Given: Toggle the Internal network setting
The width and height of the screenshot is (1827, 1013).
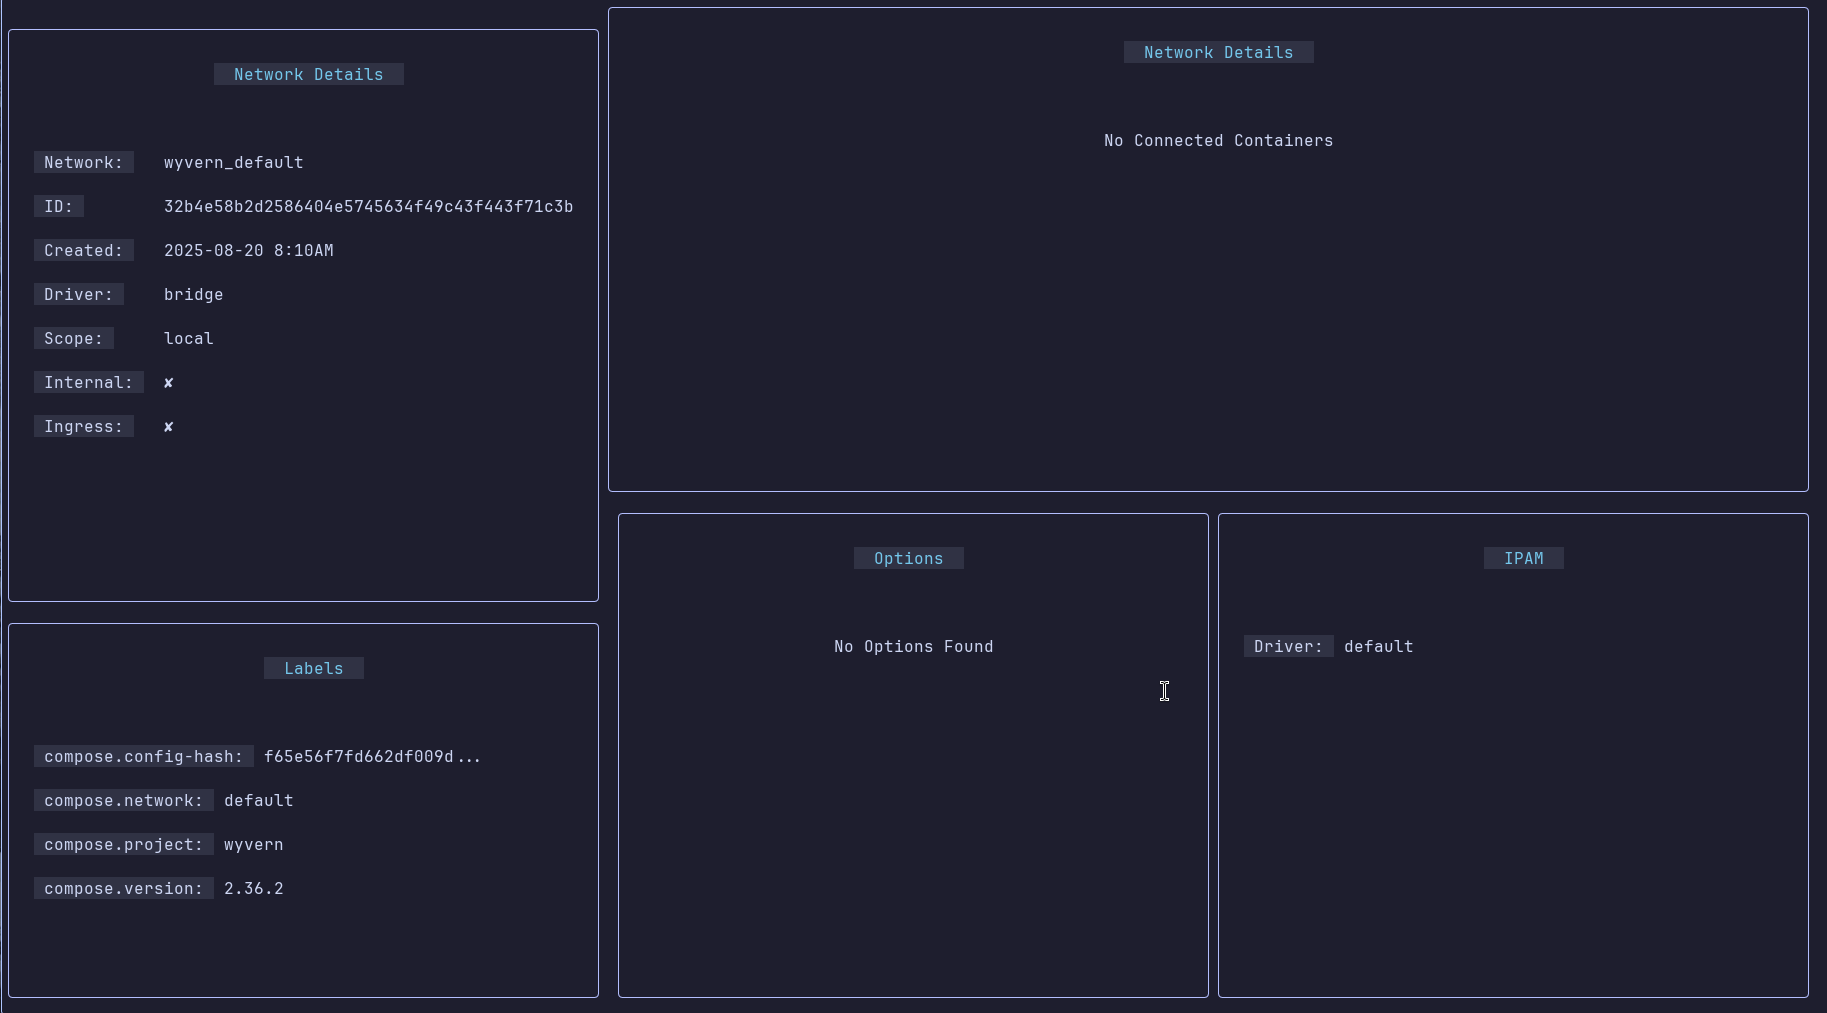Looking at the screenshot, I should click(168, 382).
